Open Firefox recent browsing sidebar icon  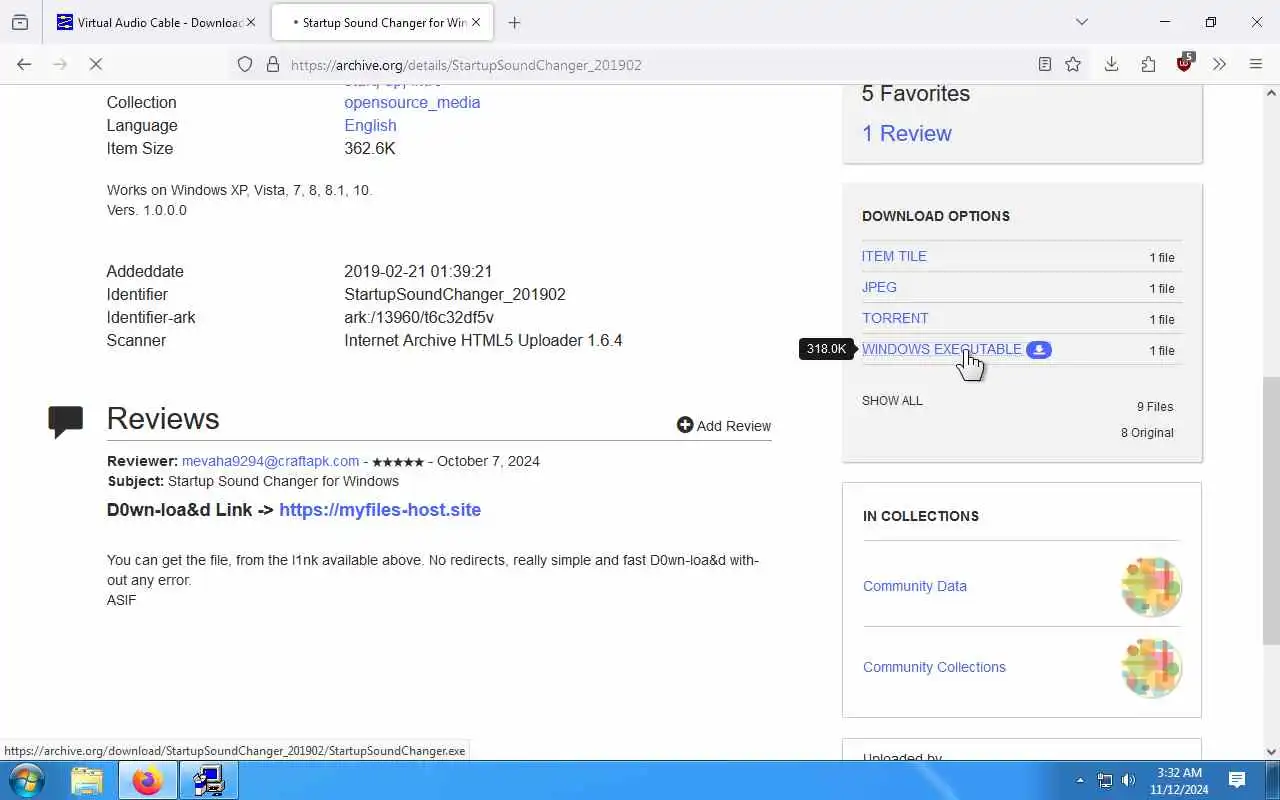point(20,22)
